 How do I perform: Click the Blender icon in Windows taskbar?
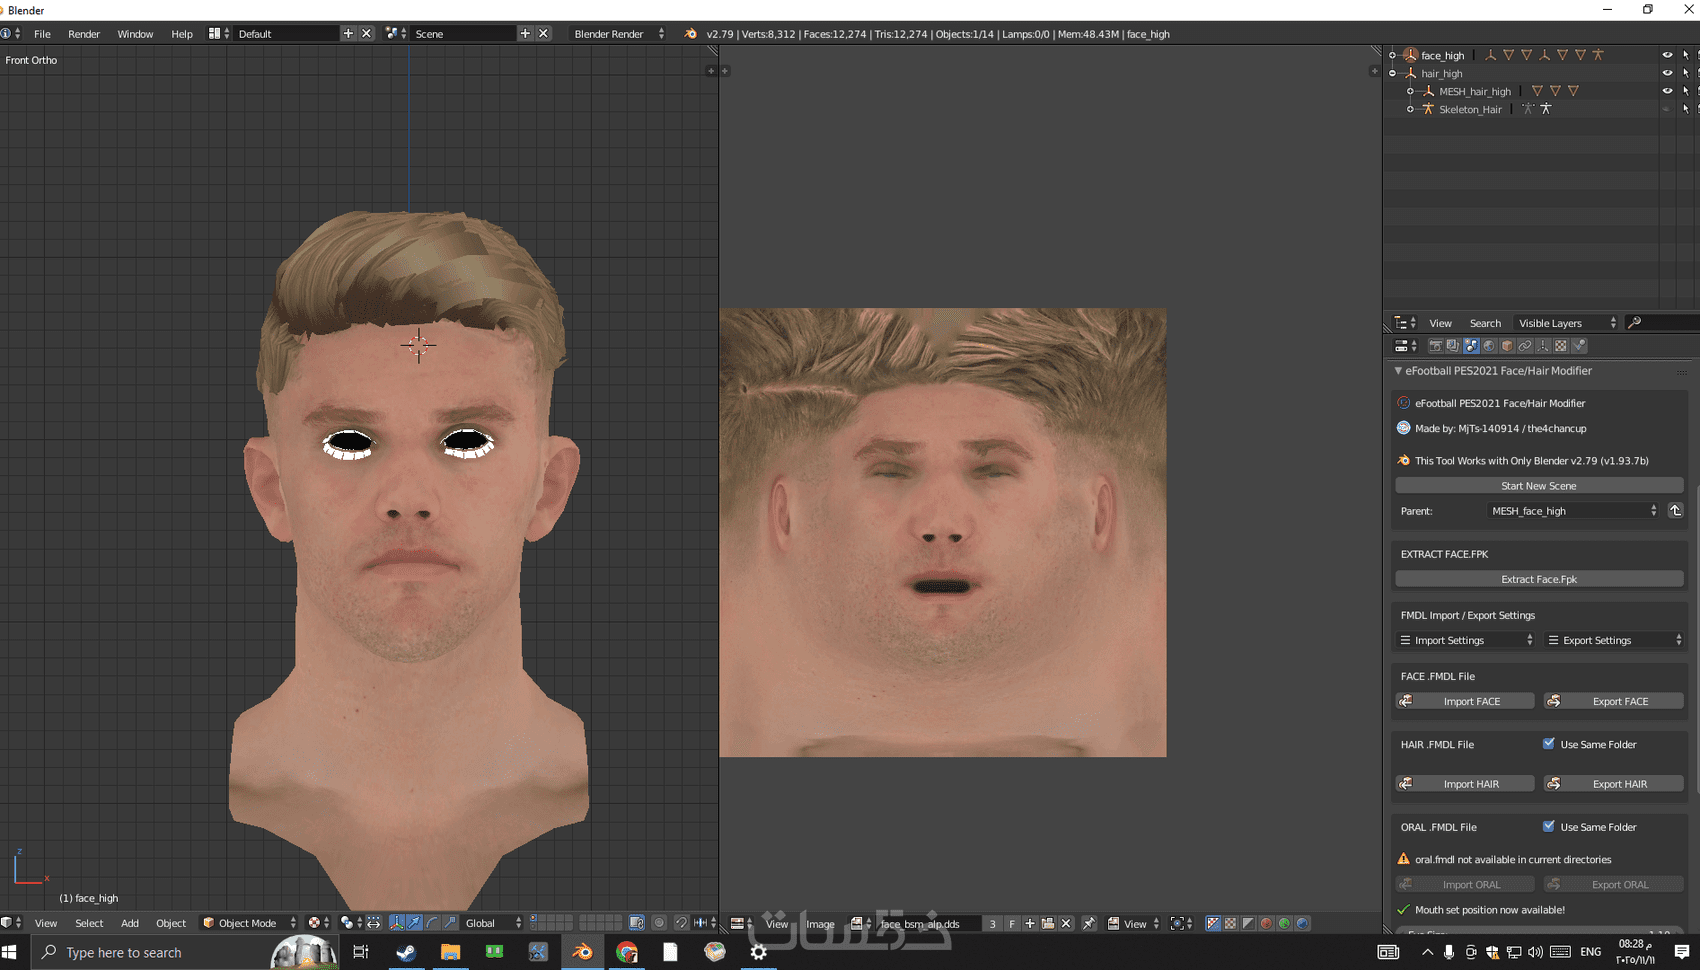point(582,952)
